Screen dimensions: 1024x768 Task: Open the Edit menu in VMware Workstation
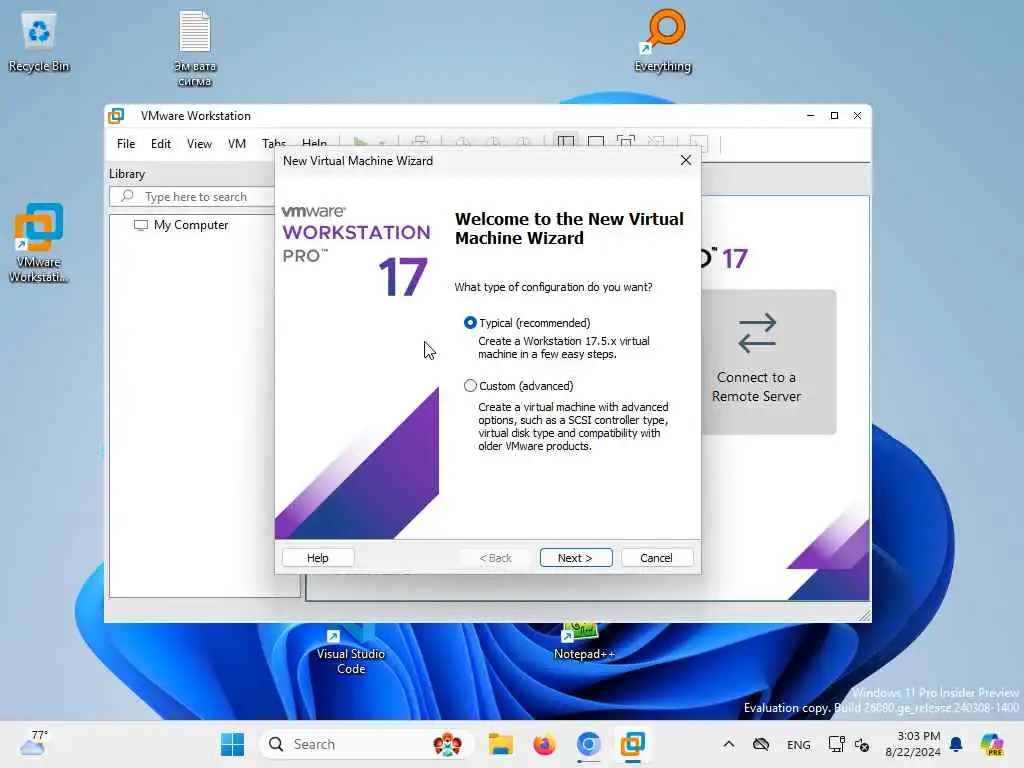tap(161, 144)
